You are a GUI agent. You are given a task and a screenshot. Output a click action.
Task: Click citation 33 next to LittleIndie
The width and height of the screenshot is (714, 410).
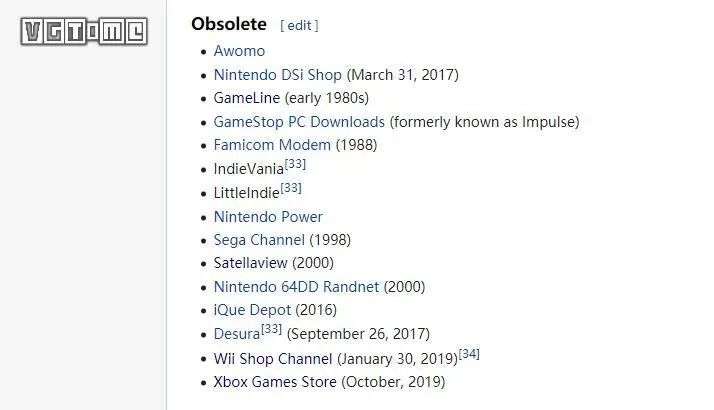point(291,187)
